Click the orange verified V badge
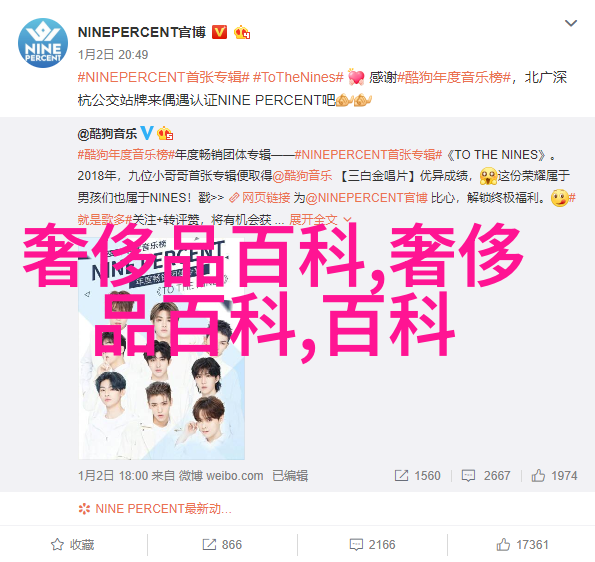Screen dimensions: 595x562 coord(219,33)
